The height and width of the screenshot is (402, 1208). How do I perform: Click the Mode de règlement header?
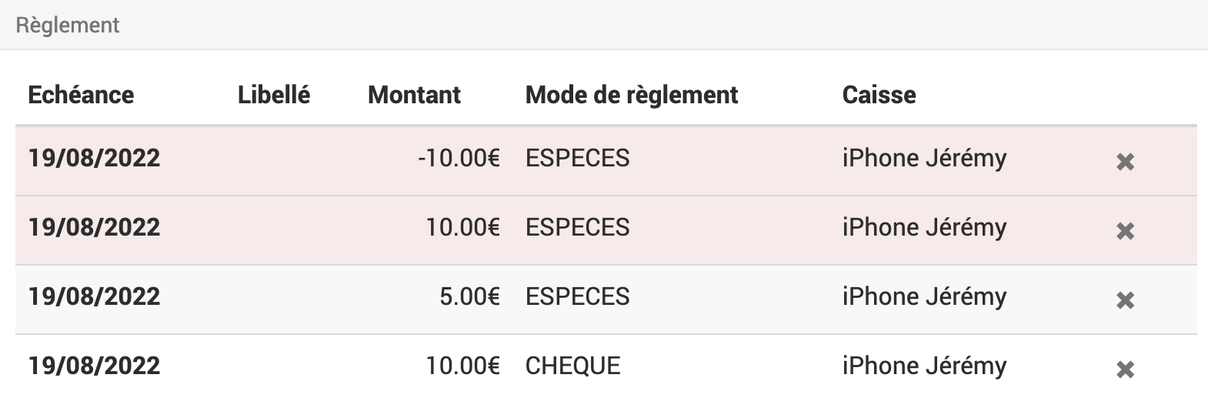[632, 95]
